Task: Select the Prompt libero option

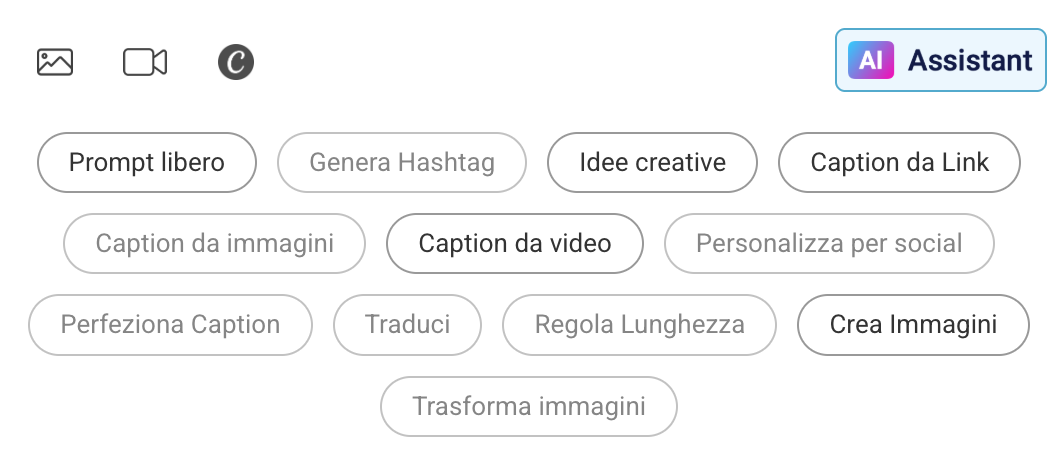Action: (147, 162)
